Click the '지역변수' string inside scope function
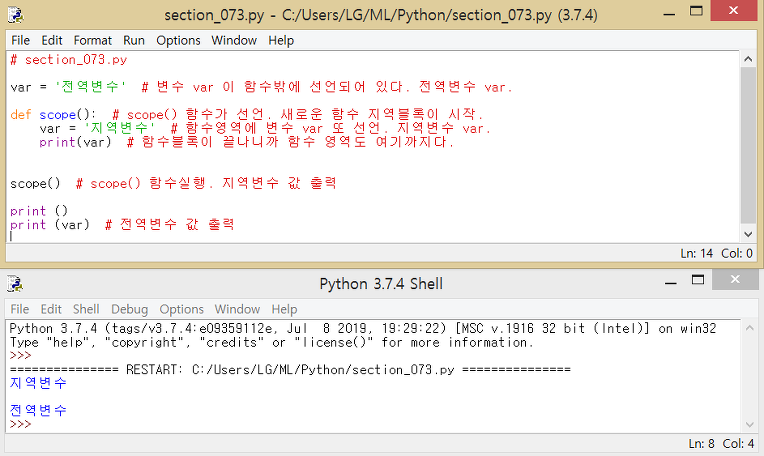764x456 pixels. (119, 128)
